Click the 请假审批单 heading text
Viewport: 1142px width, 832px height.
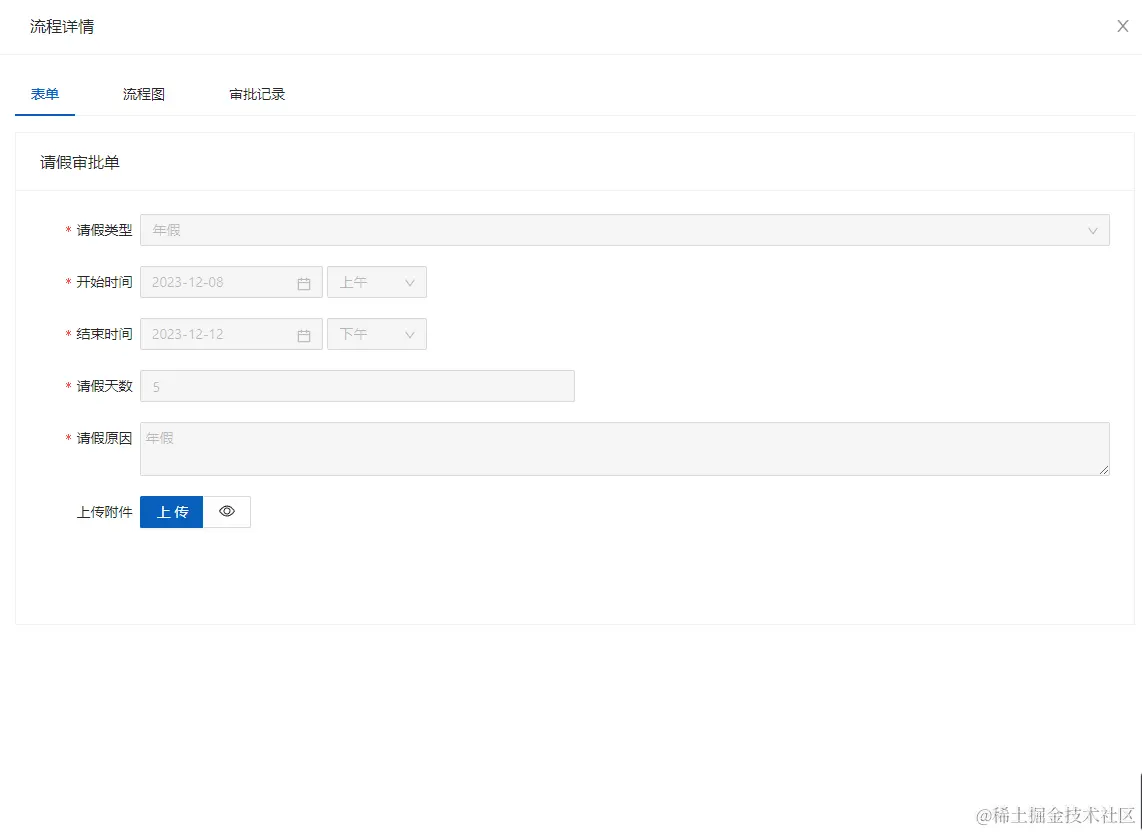(x=79, y=162)
